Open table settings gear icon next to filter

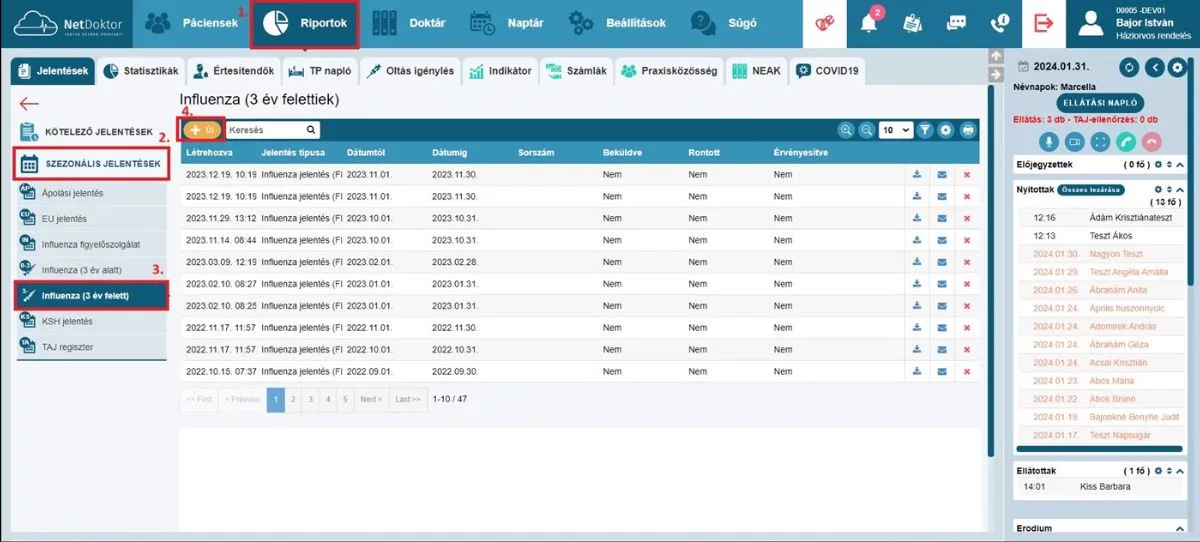click(946, 130)
